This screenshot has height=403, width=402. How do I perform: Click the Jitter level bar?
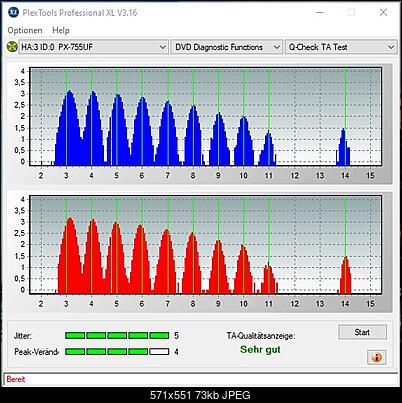tap(117, 335)
